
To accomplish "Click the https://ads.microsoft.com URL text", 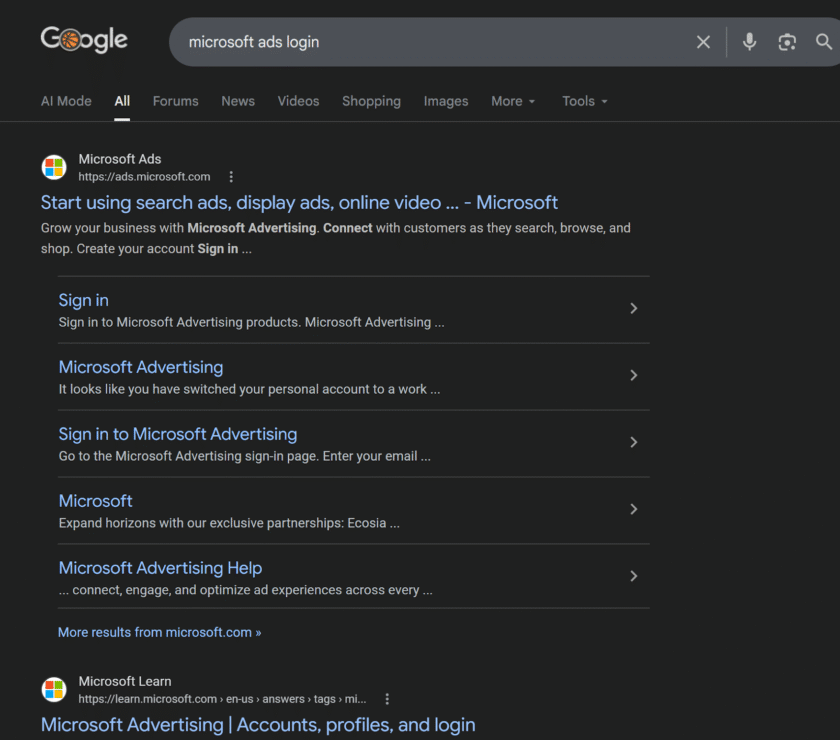I will point(144,177).
